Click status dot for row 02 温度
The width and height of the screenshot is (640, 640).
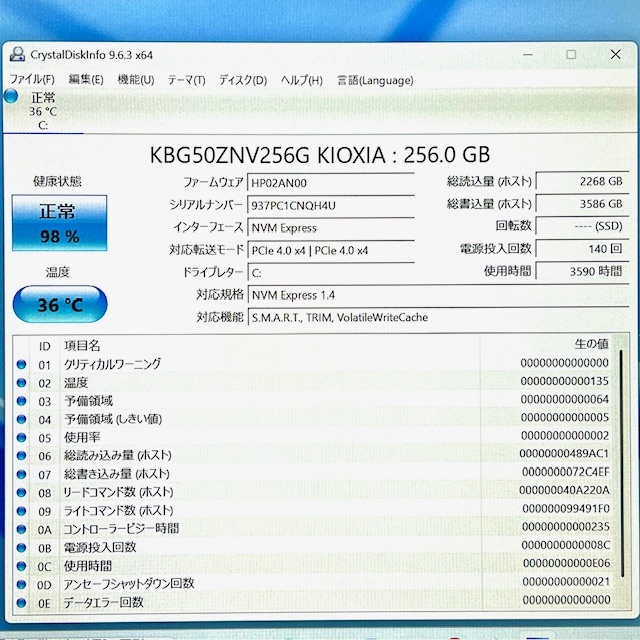(22, 383)
